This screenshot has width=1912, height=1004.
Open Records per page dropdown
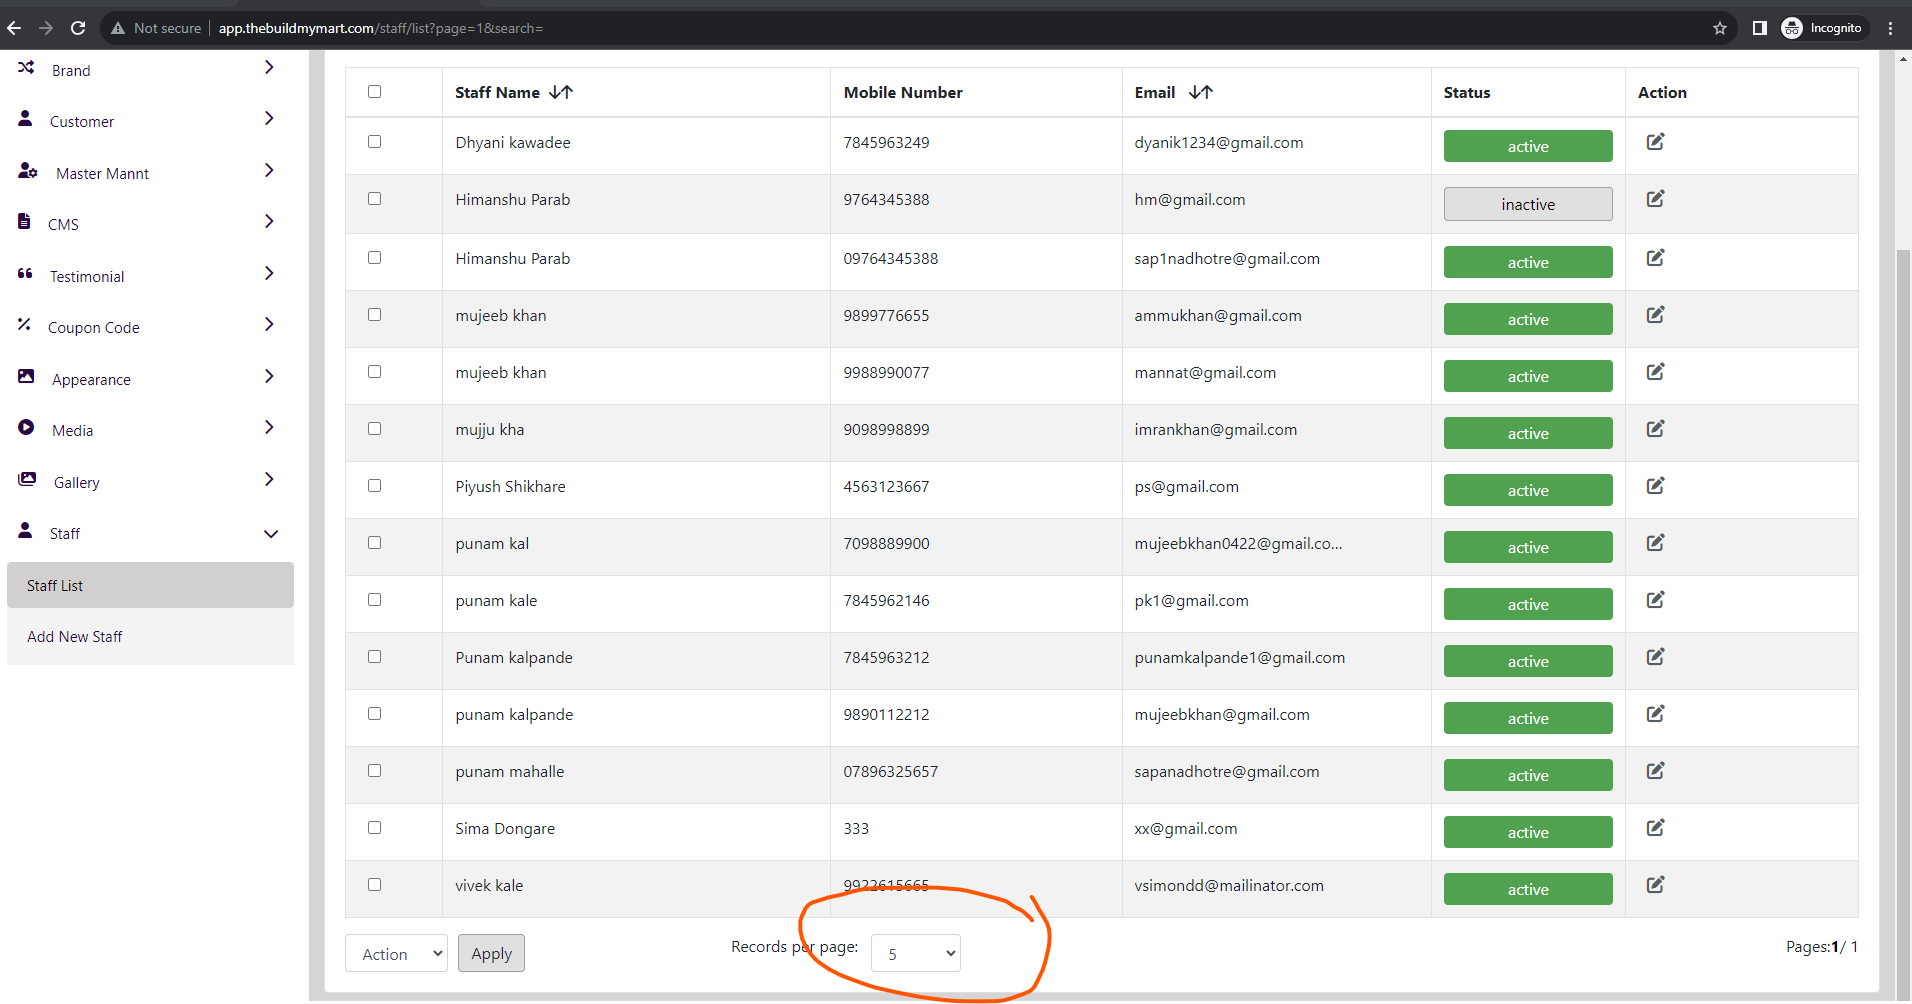(x=915, y=953)
